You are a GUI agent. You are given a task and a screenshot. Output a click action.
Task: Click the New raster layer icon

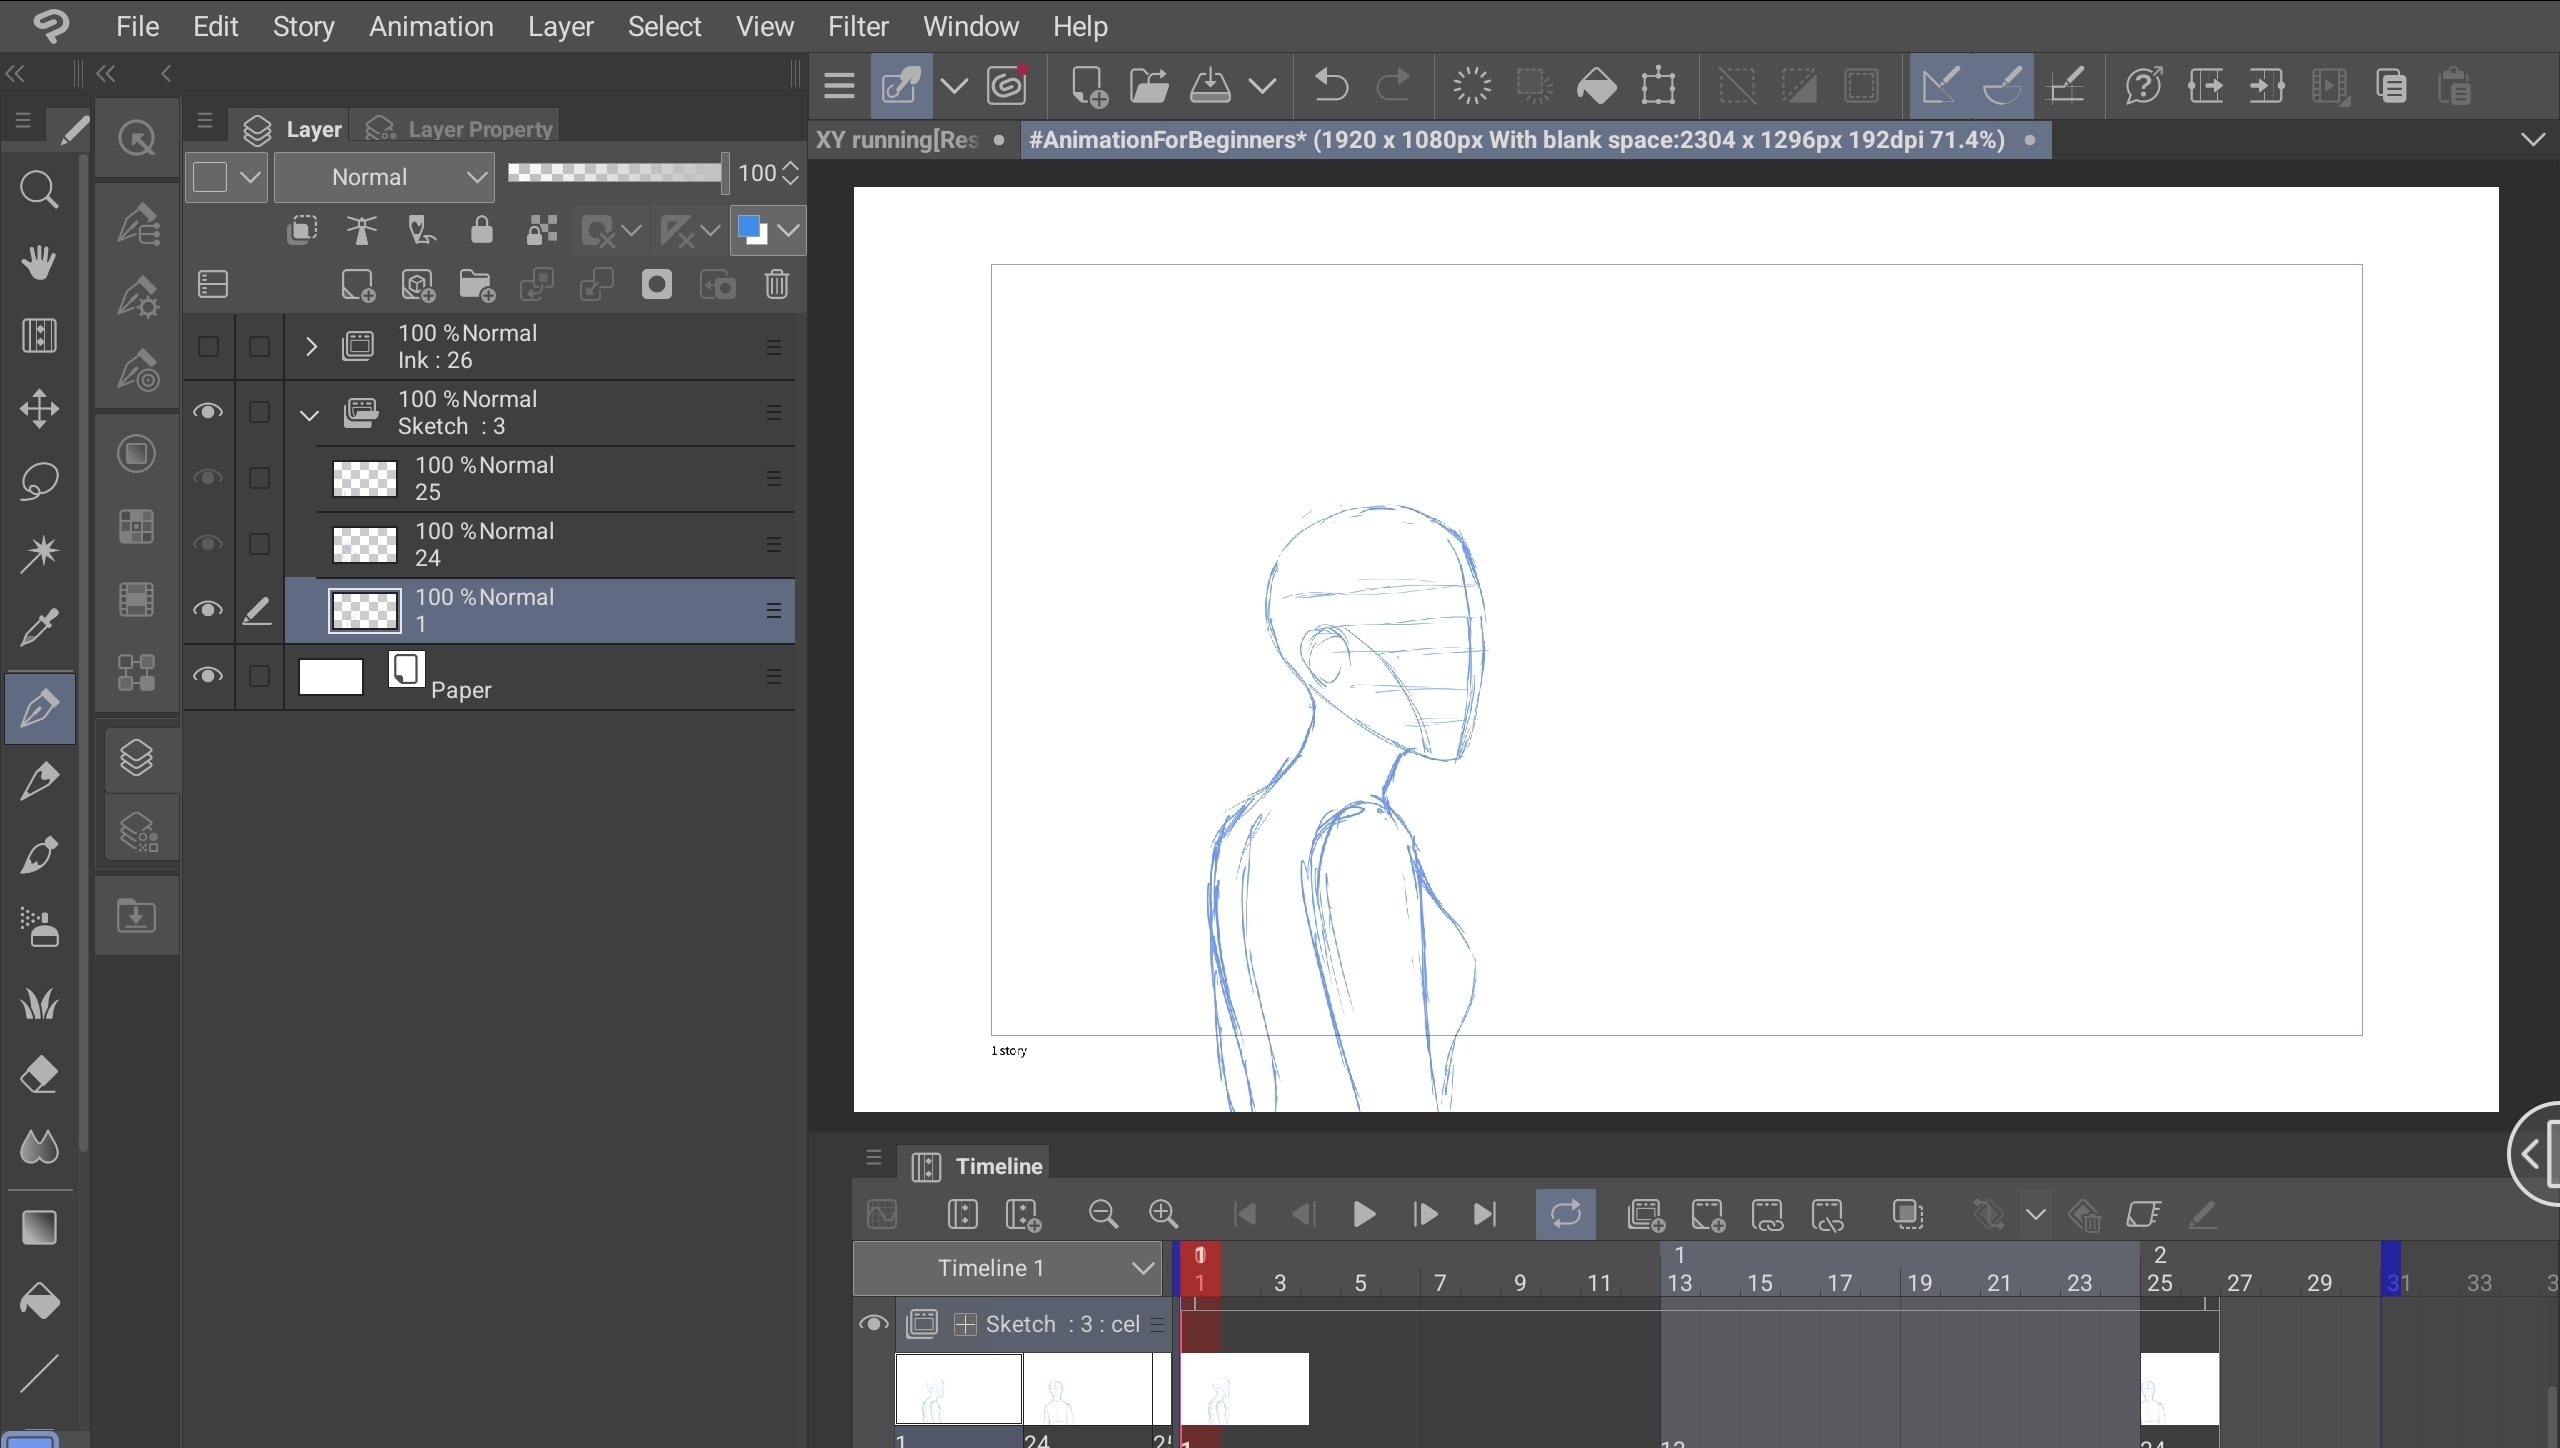357,285
